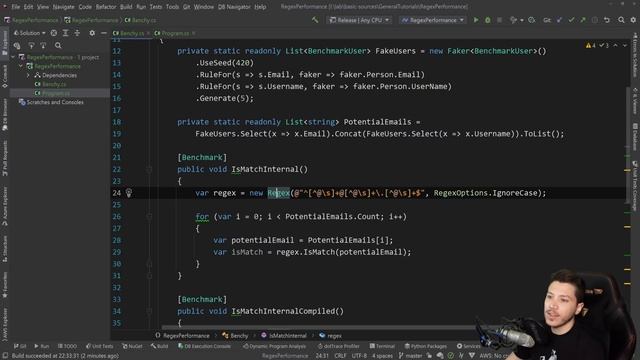
Task: Click the expand all icon in the Solution panel
Action: pyautogui.click(x=65, y=33)
